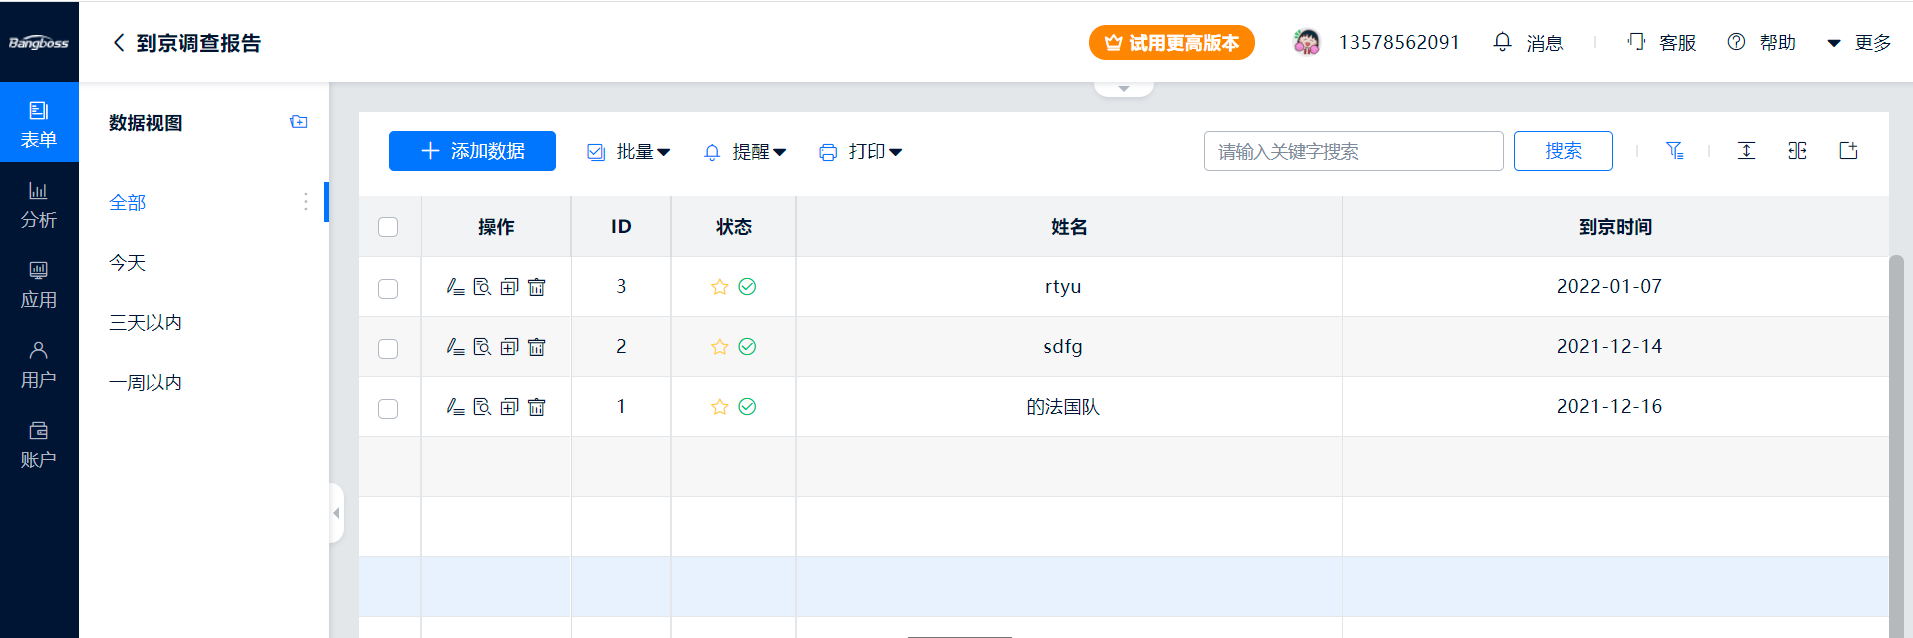
Task: Check the checkbox for row 的法国队
Action: tap(388, 409)
